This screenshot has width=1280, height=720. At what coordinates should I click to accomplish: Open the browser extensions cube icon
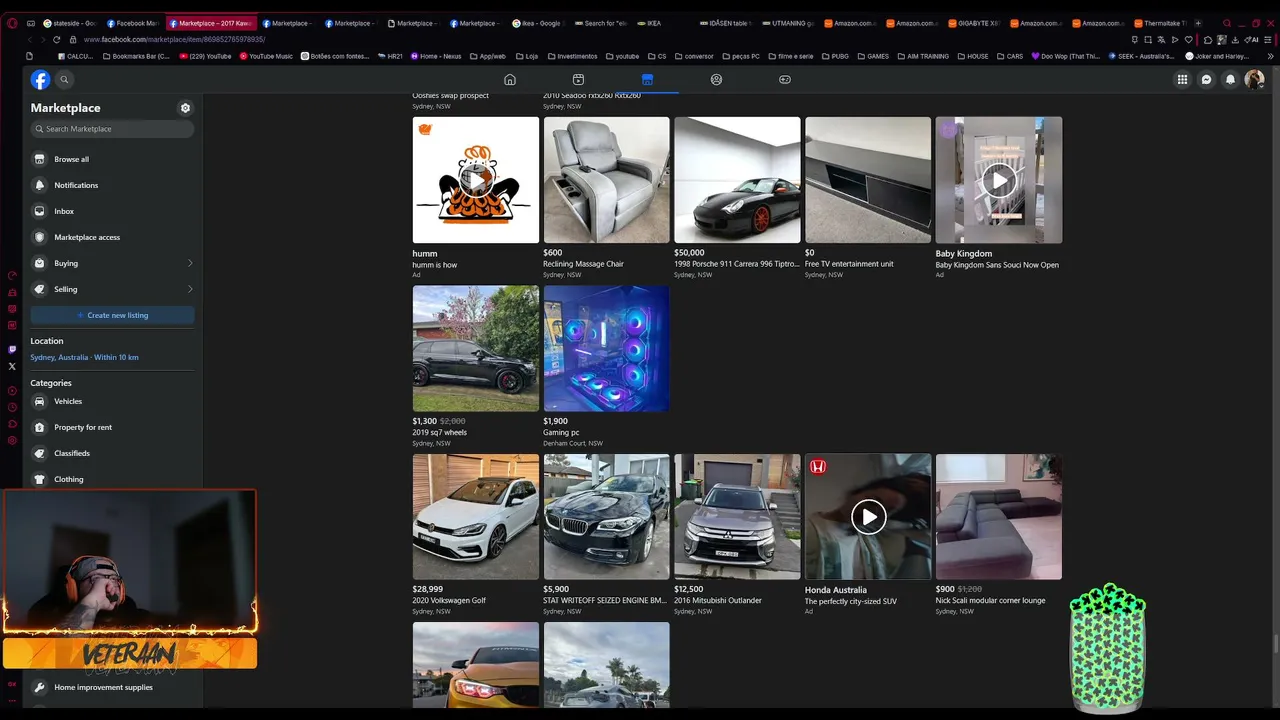click(1208, 40)
